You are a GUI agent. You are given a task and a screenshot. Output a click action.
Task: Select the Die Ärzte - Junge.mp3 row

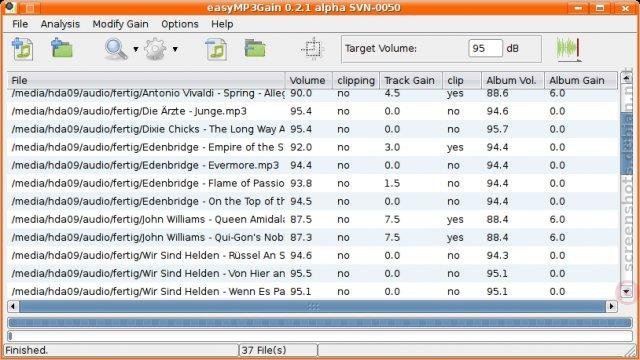(x=312, y=111)
